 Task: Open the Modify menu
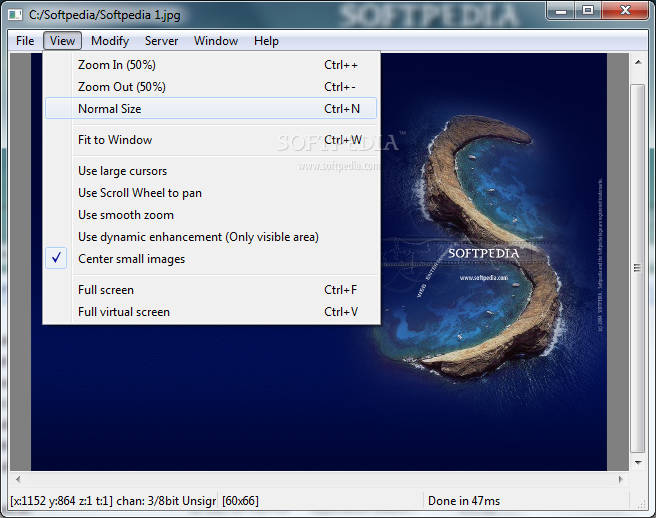click(110, 41)
